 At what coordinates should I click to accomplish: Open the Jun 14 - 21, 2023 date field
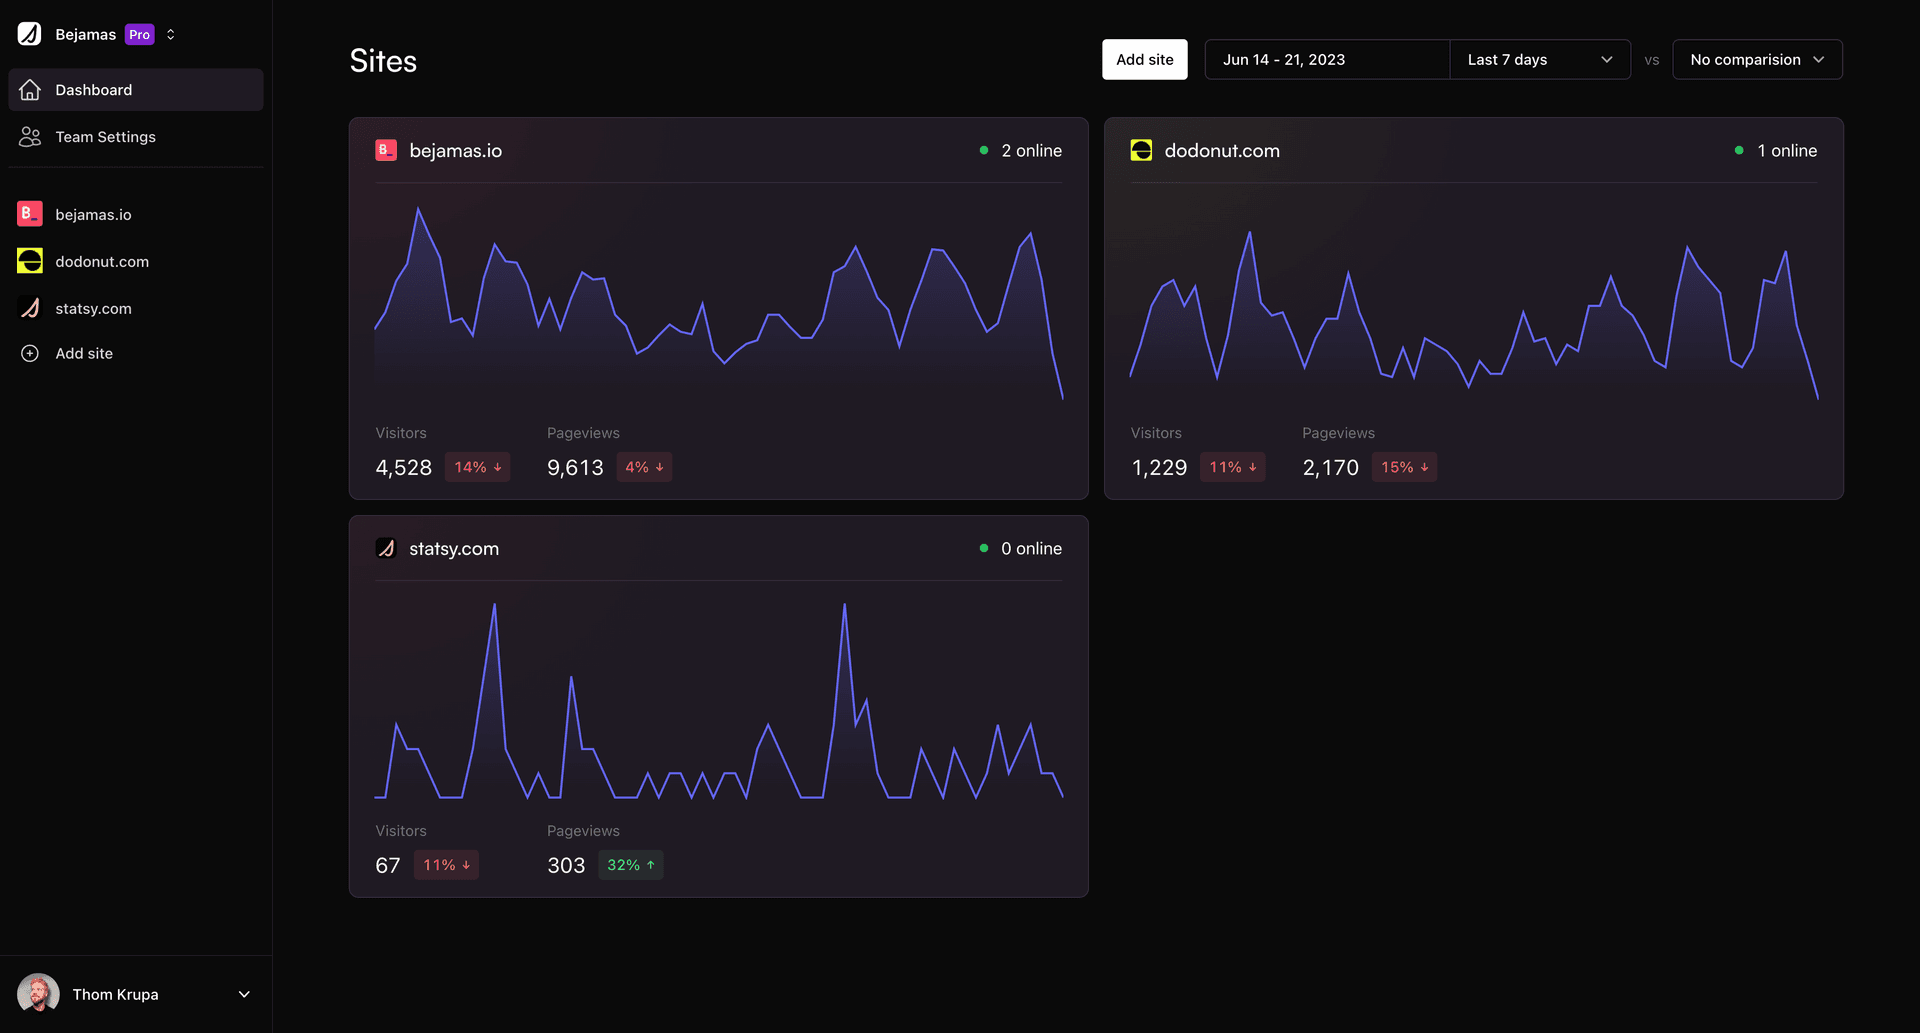point(1327,60)
